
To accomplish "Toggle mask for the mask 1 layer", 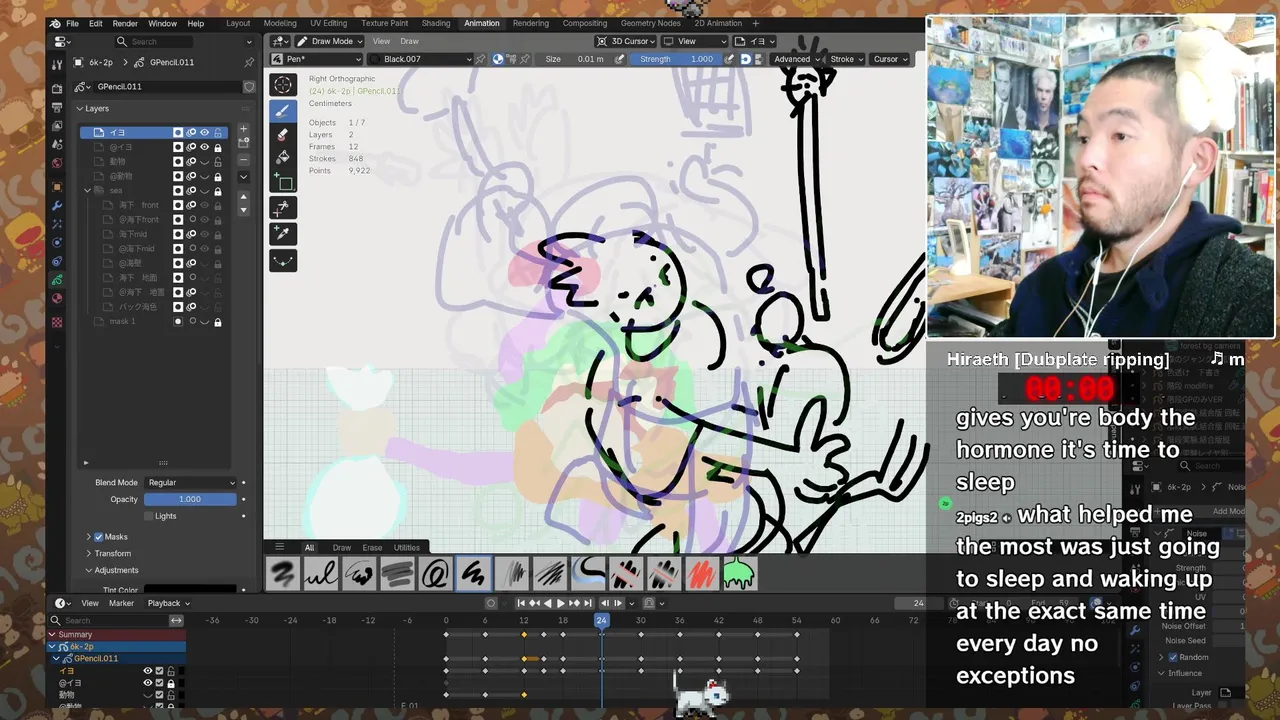I will (x=178, y=322).
